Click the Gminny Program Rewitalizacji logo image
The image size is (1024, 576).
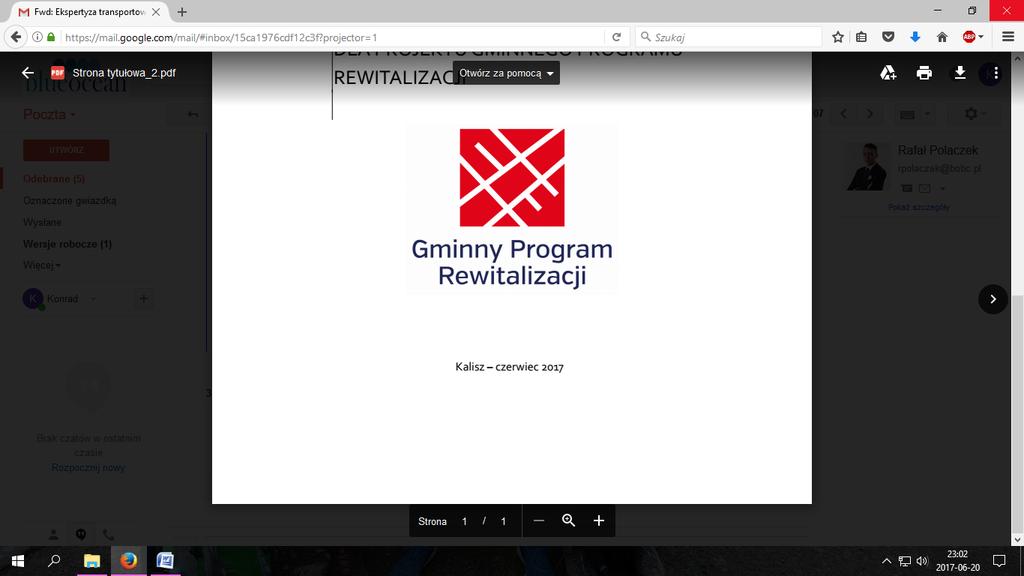(512, 208)
